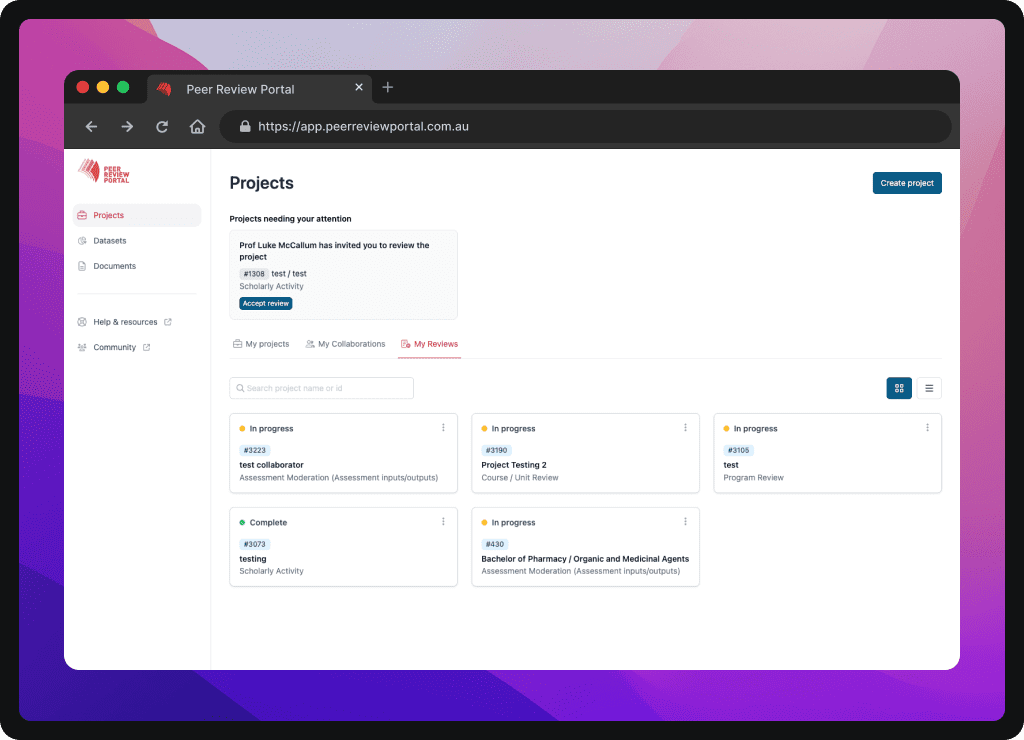Image resolution: width=1024 pixels, height=740 pixels.
Task: Click the search project name field
Action: point(321,388)
